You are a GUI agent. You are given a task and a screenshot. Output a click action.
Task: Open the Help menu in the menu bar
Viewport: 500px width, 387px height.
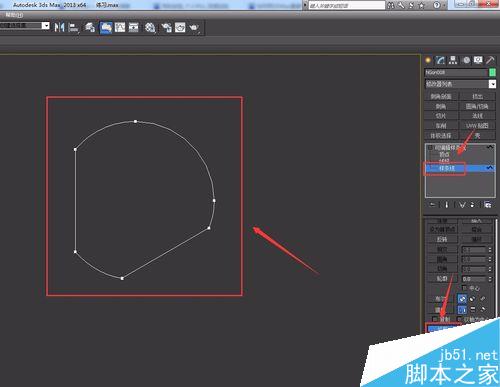point(14,15)
